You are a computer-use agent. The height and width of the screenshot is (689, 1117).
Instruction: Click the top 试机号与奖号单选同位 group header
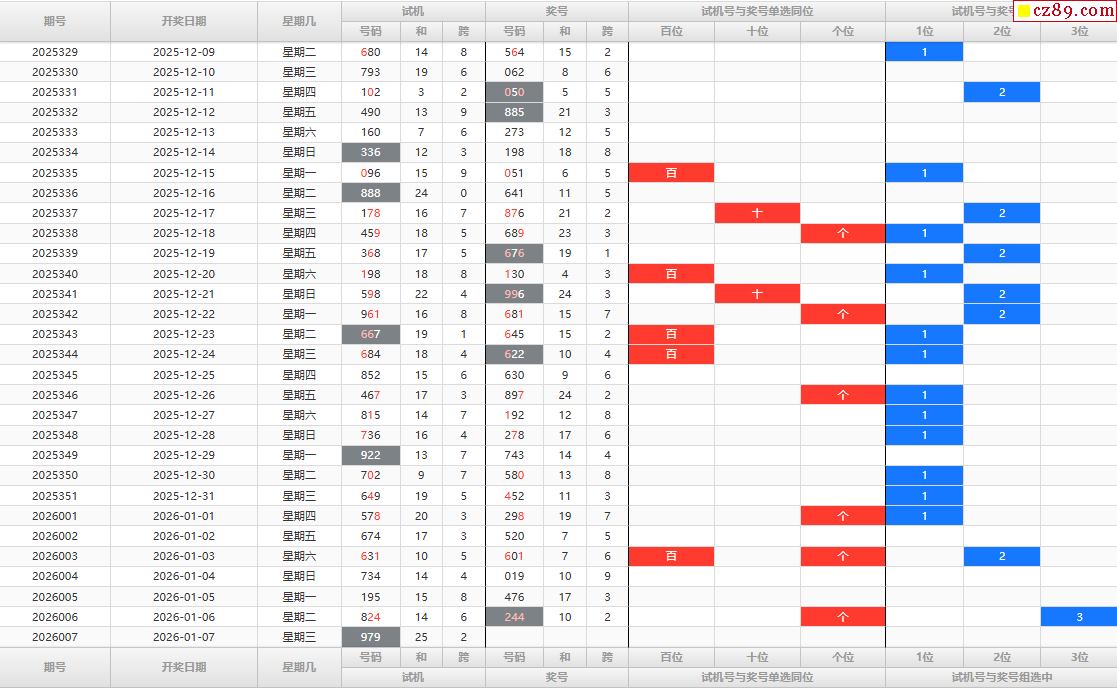coord(756,11)
